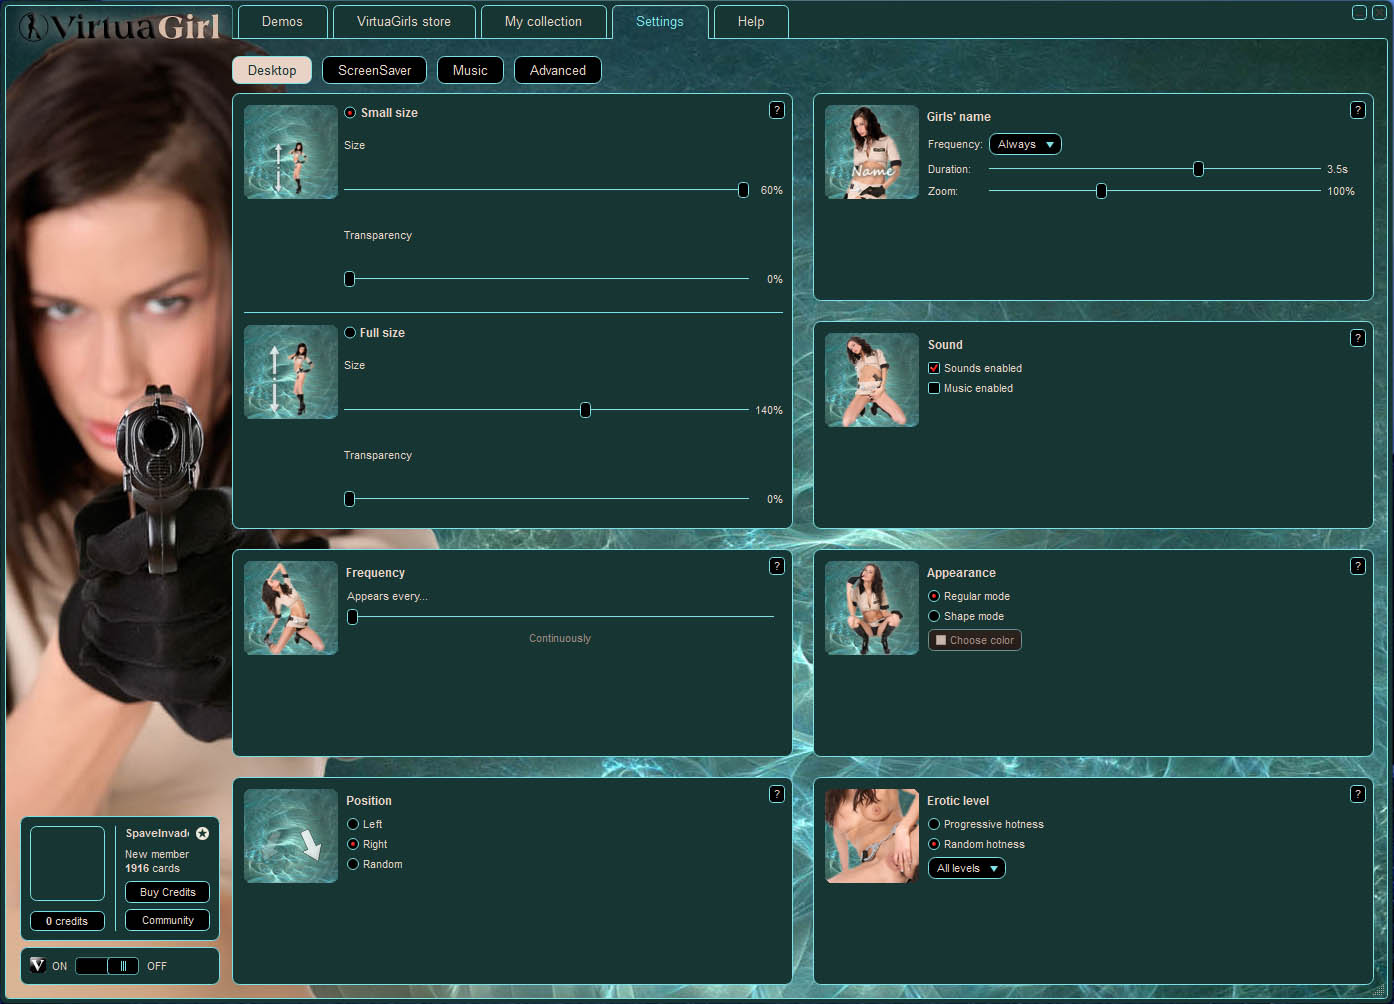The width and height of the screenshot is (1394, 1004).
Task: Click the star icon beside the username
Action: [x=202, y=833]
